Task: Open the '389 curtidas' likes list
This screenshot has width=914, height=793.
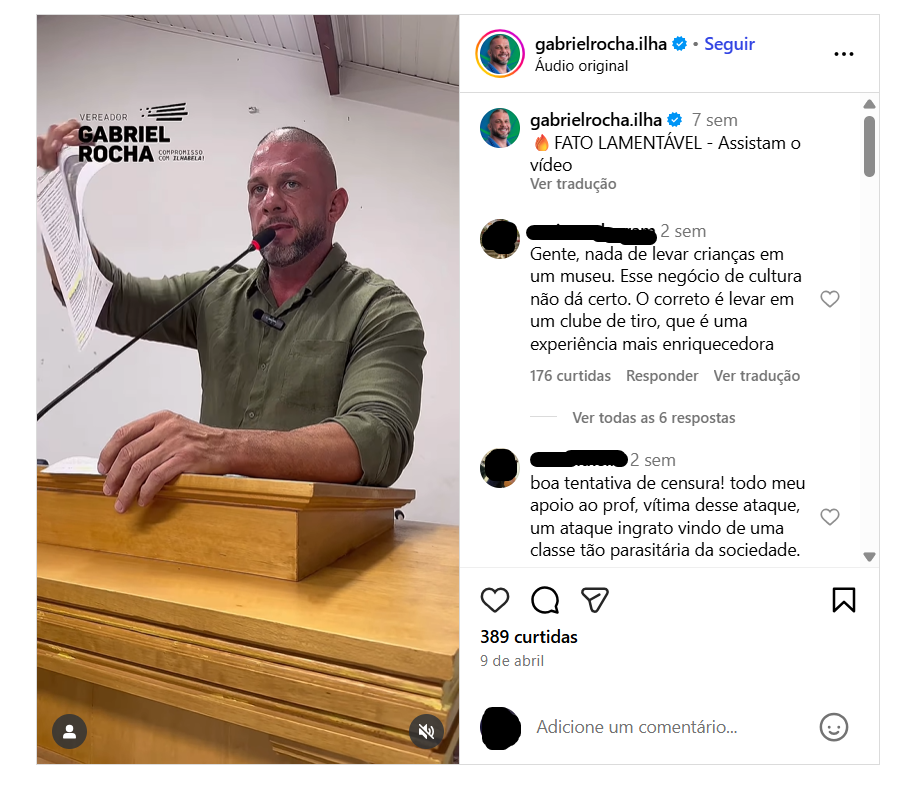Action: click(x=529, y=637)
